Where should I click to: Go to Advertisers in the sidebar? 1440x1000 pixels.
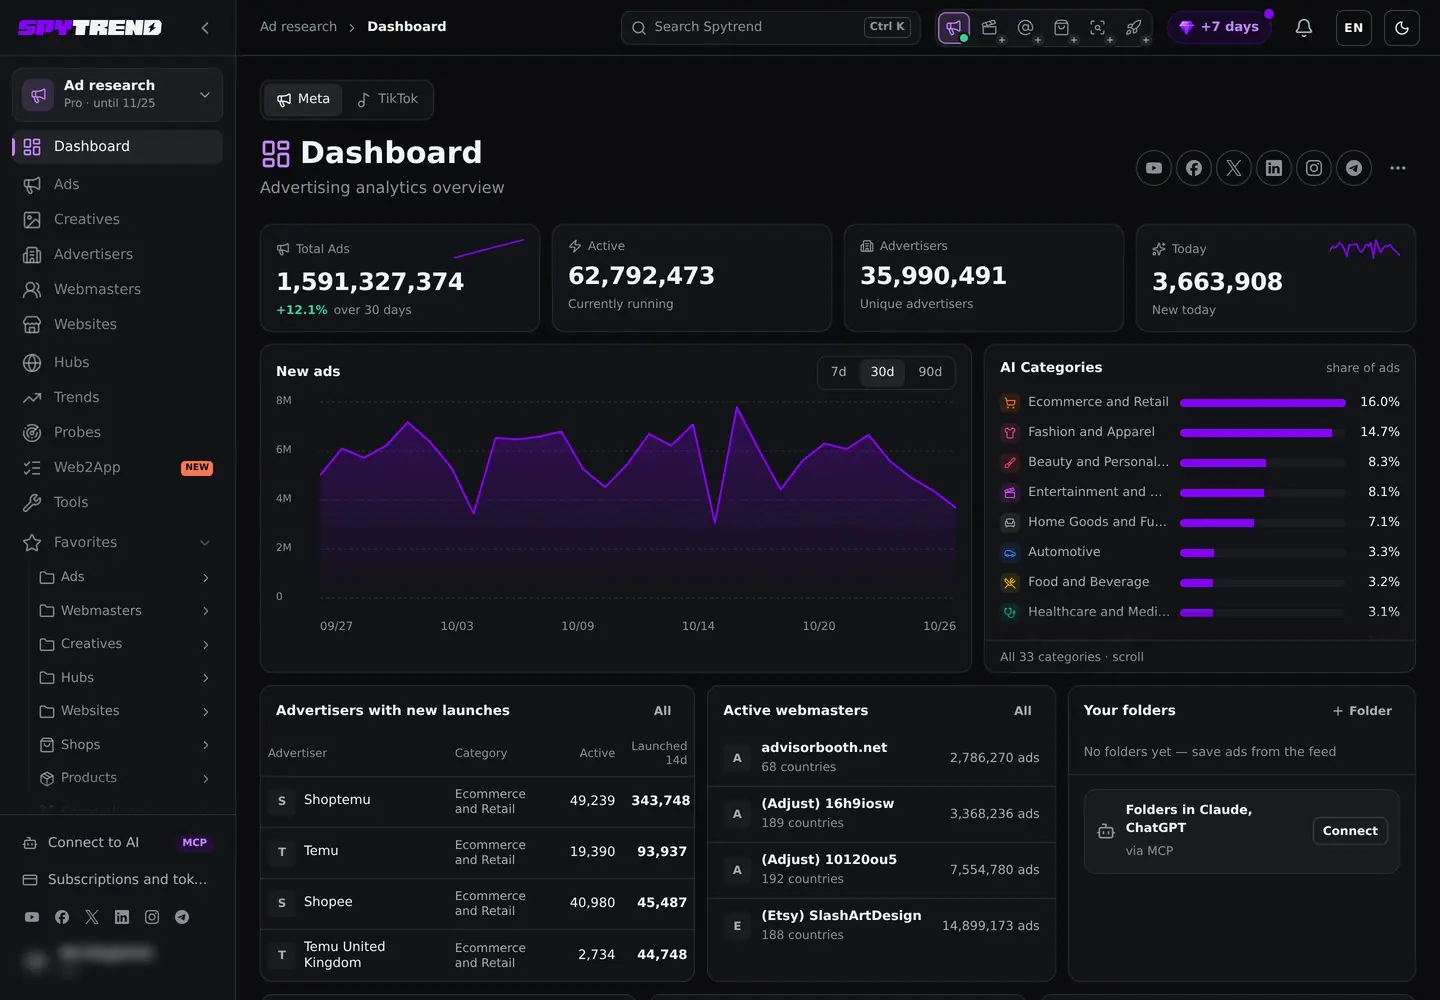pos(117,255)
